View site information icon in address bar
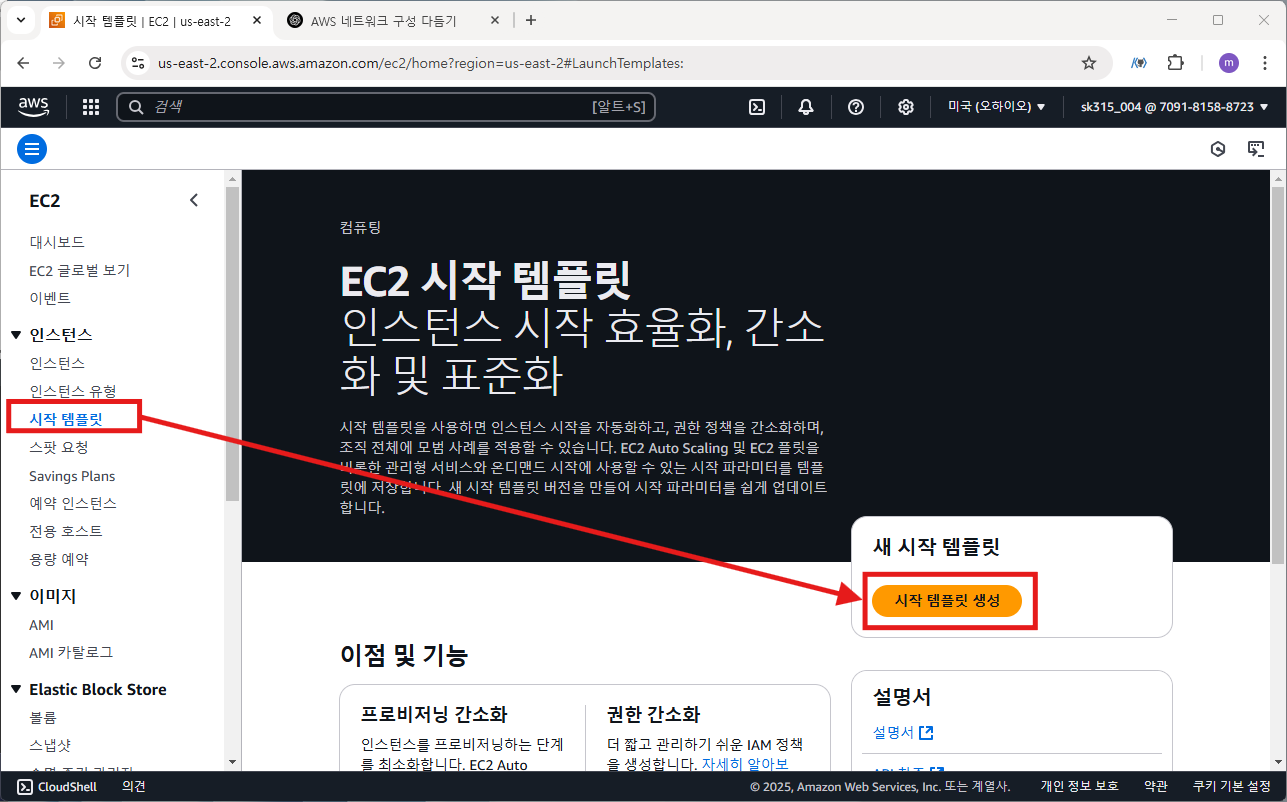 pos(139,63)
